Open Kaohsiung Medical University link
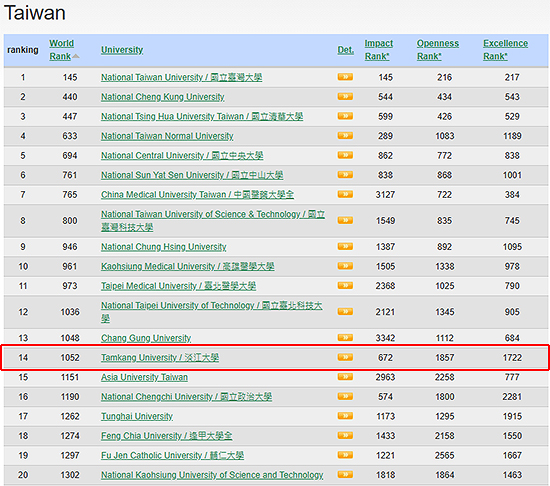This screenshot has width=550, height=486. 188,266
